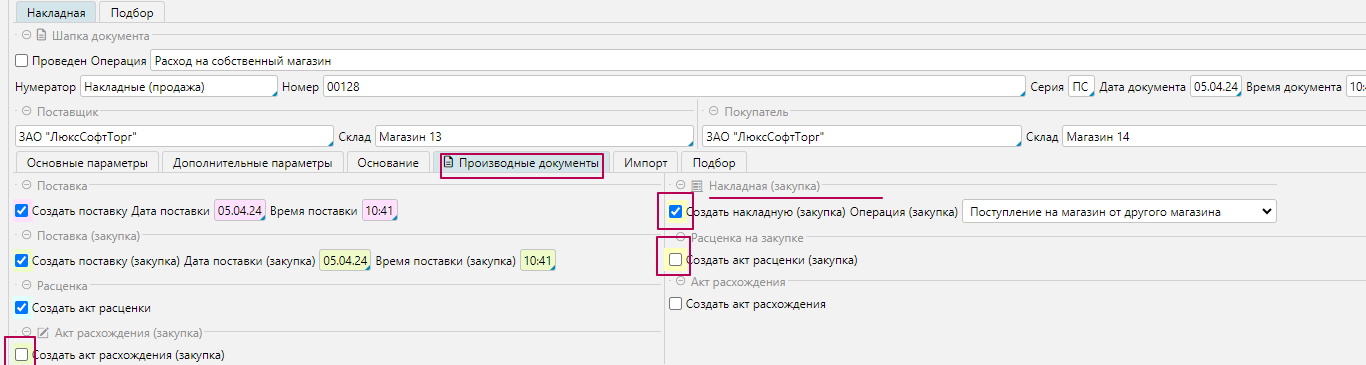This screenshot has width=1366, height=365.
Task: Toggle the Проведен checkbox
Action: tap(22, 61)
